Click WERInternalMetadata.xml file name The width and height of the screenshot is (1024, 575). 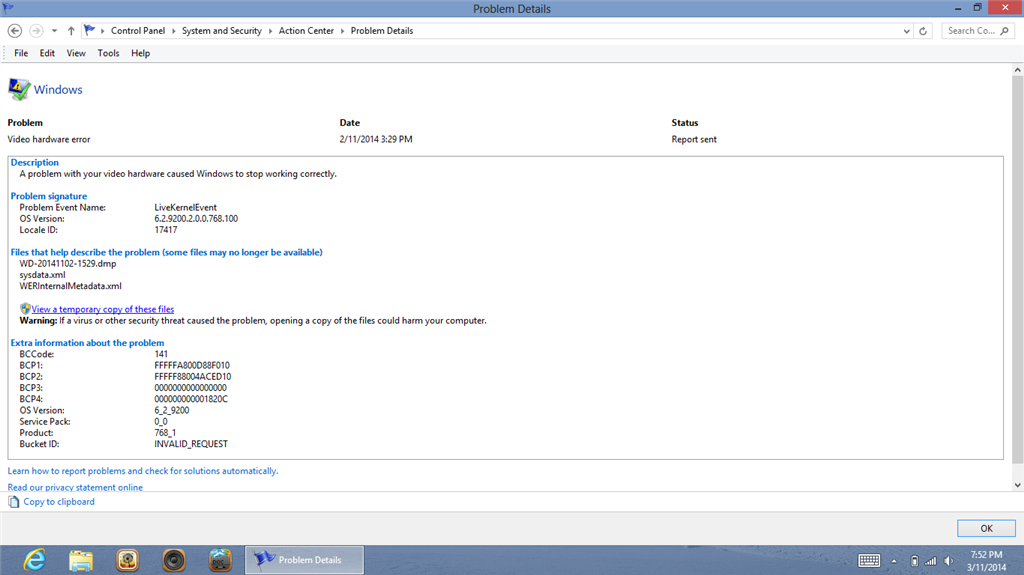click(x=71, y=286)
